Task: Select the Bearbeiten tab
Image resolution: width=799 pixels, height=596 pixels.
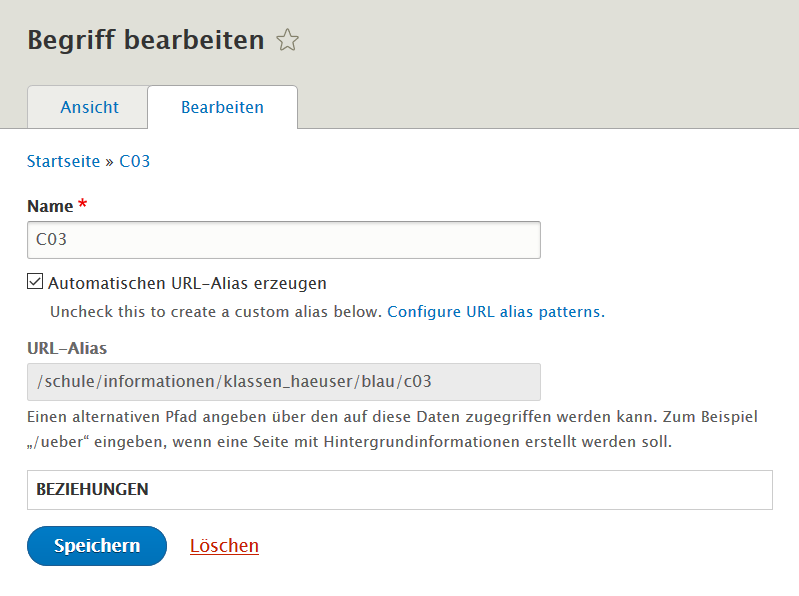Action: [222, 107]
